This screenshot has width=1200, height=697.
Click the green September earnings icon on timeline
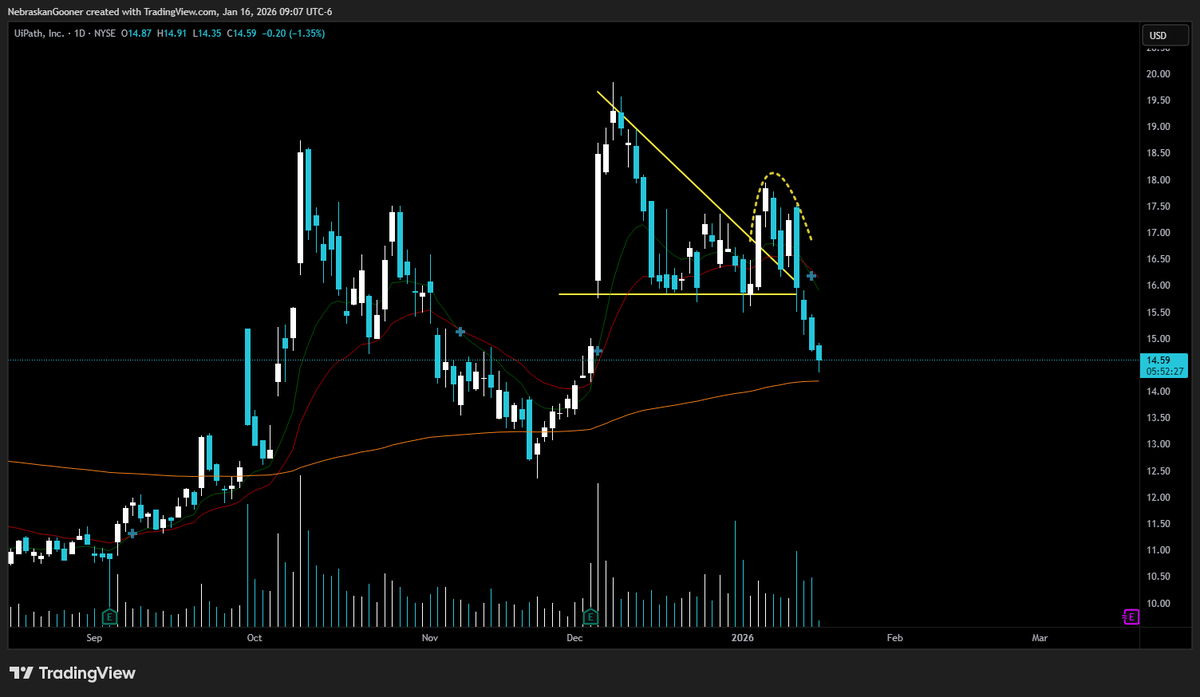click(110, 618)
